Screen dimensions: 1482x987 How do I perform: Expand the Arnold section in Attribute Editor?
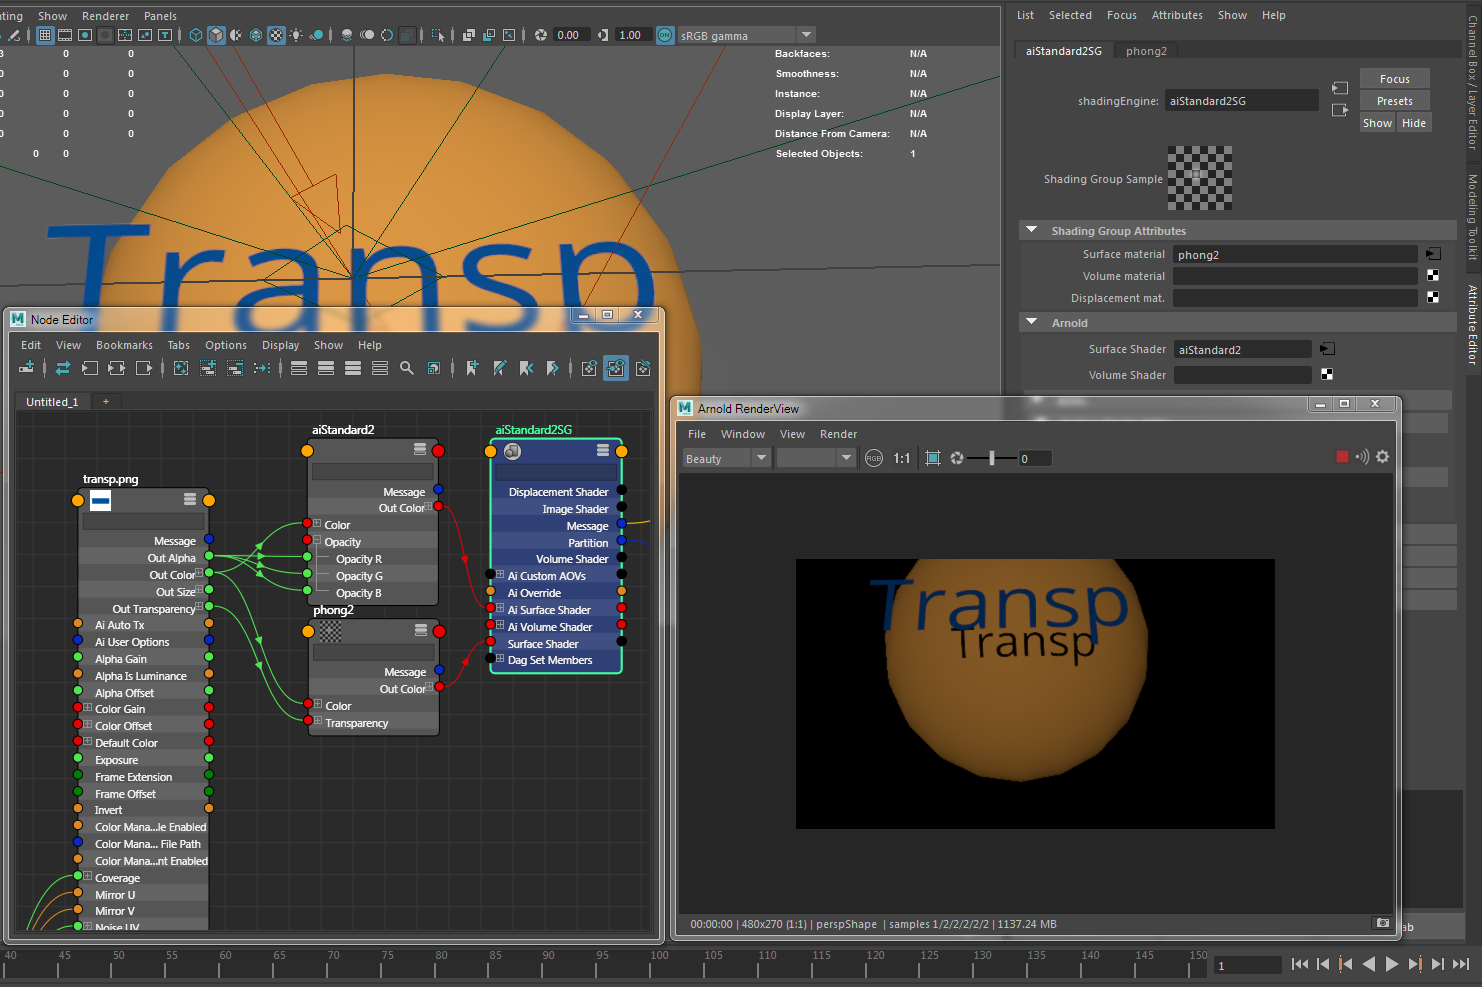point(1032,322)
